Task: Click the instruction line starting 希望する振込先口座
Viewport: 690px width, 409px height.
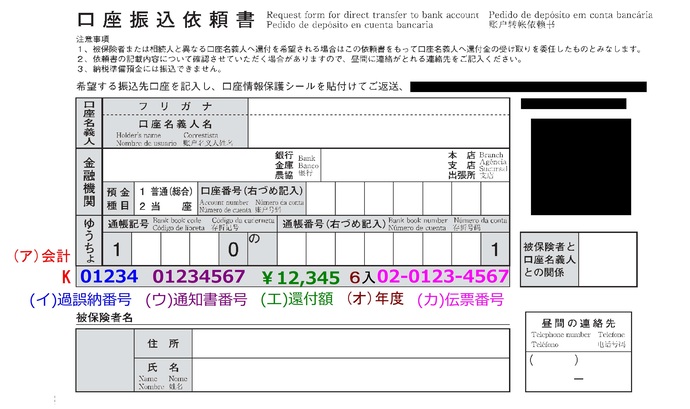Action: (240, 86)
